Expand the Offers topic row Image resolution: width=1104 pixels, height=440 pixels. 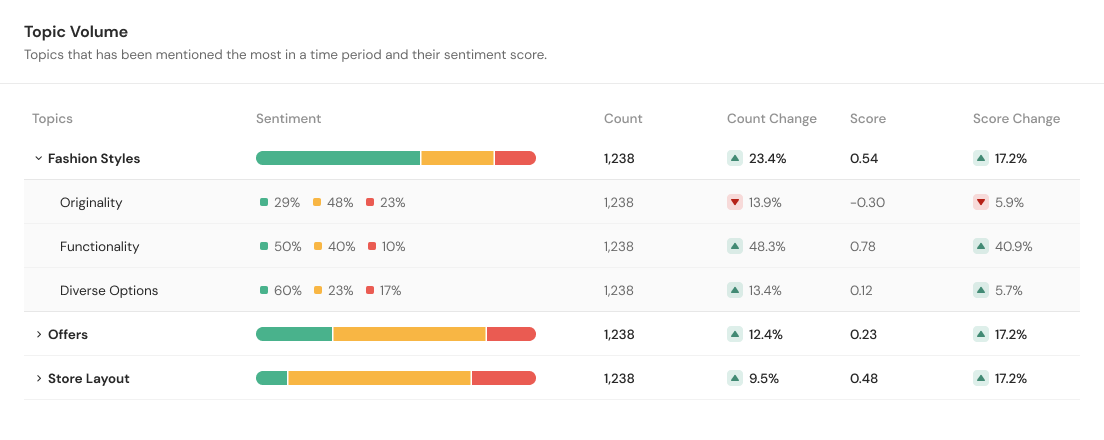point(38,334)
